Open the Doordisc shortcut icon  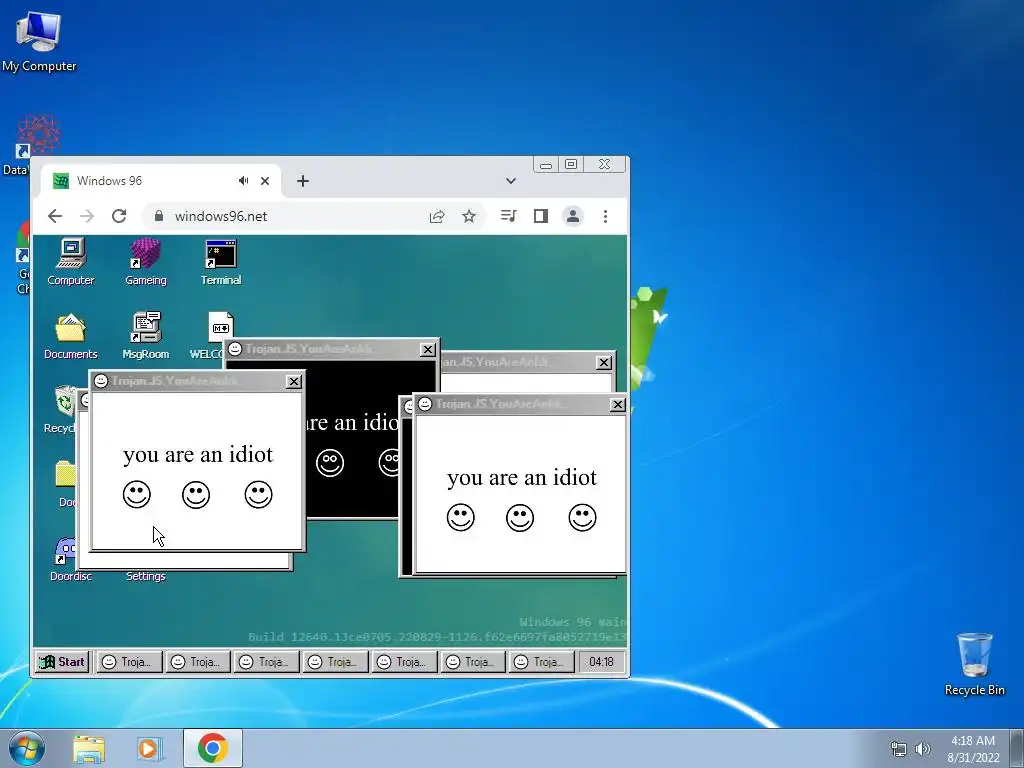tap(67, 560)
